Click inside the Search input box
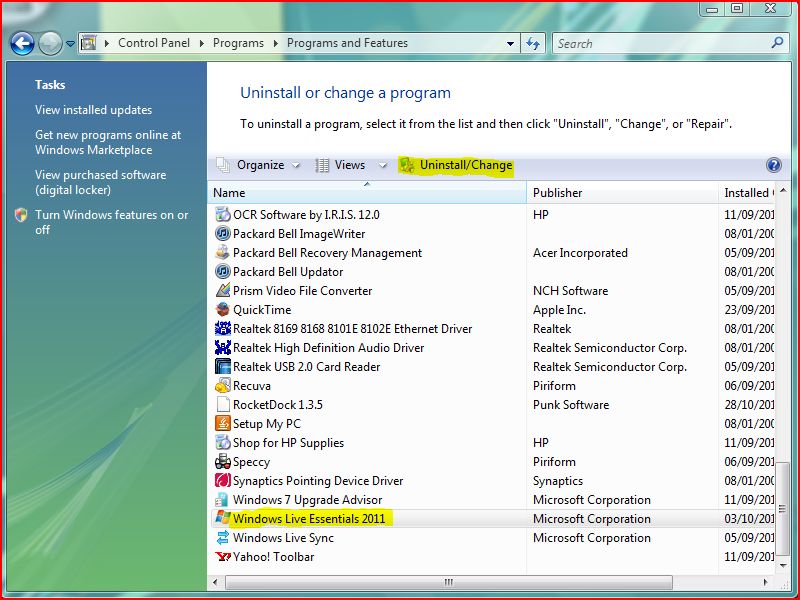The image size is (800, 600). click(x=661, y=43)
